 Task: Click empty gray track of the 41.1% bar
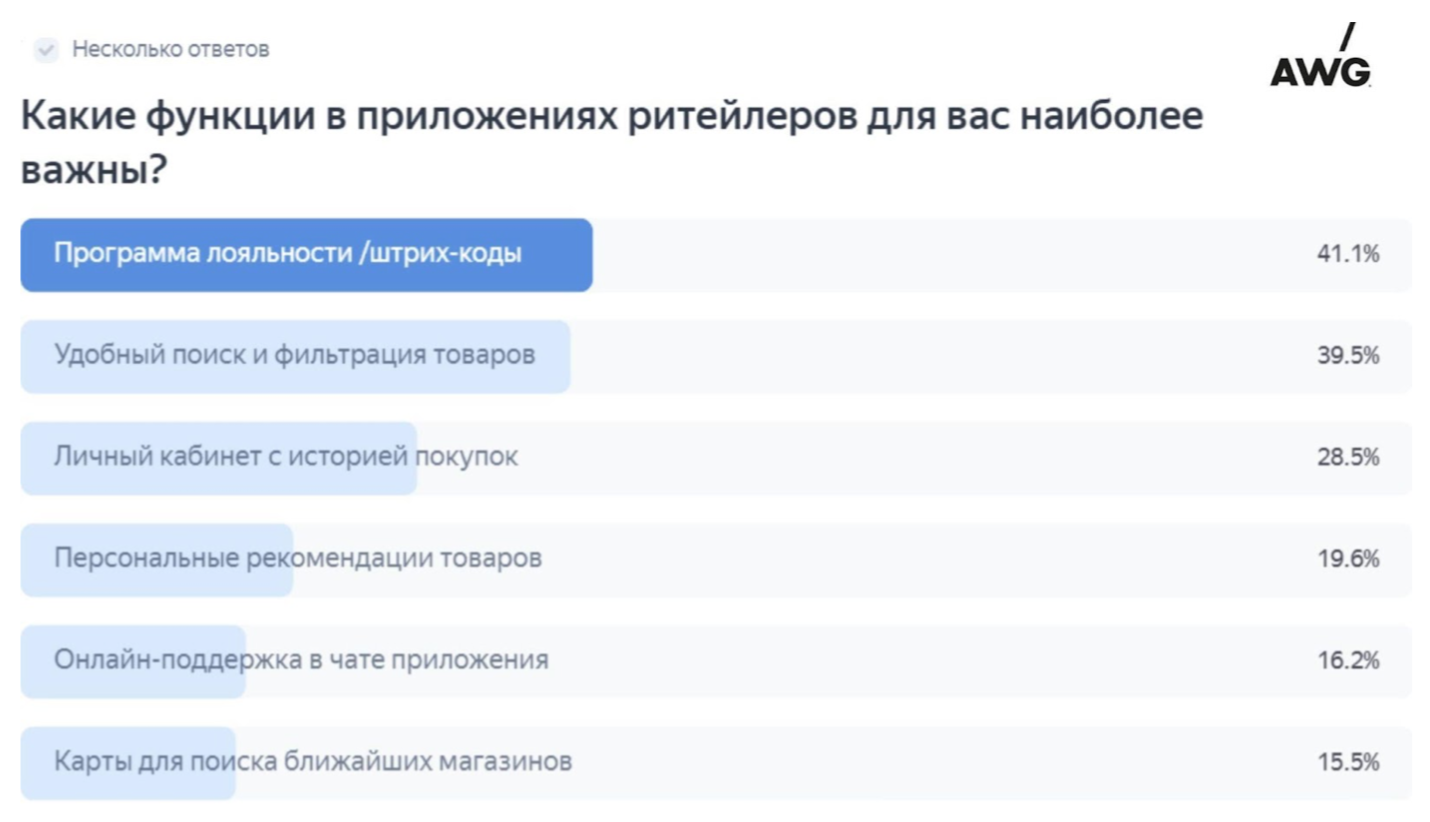[x=950, y=255]
